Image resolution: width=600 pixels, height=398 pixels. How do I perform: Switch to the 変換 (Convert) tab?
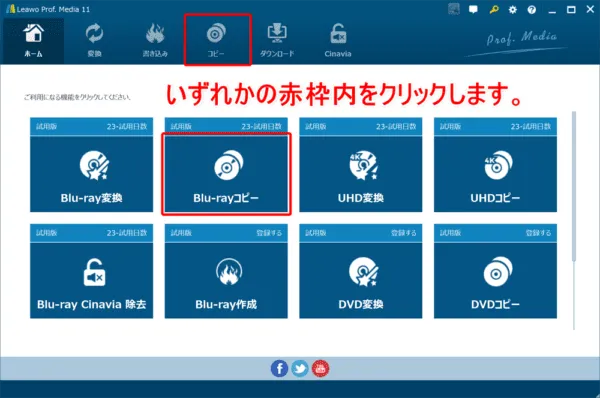[94, 41]
